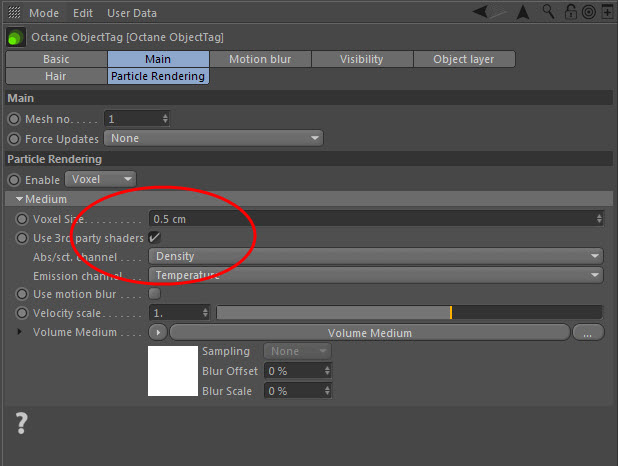Viewport: 618px width, 466px height.
Task: Open the User Data menu
Action: [x=132, y=13]
